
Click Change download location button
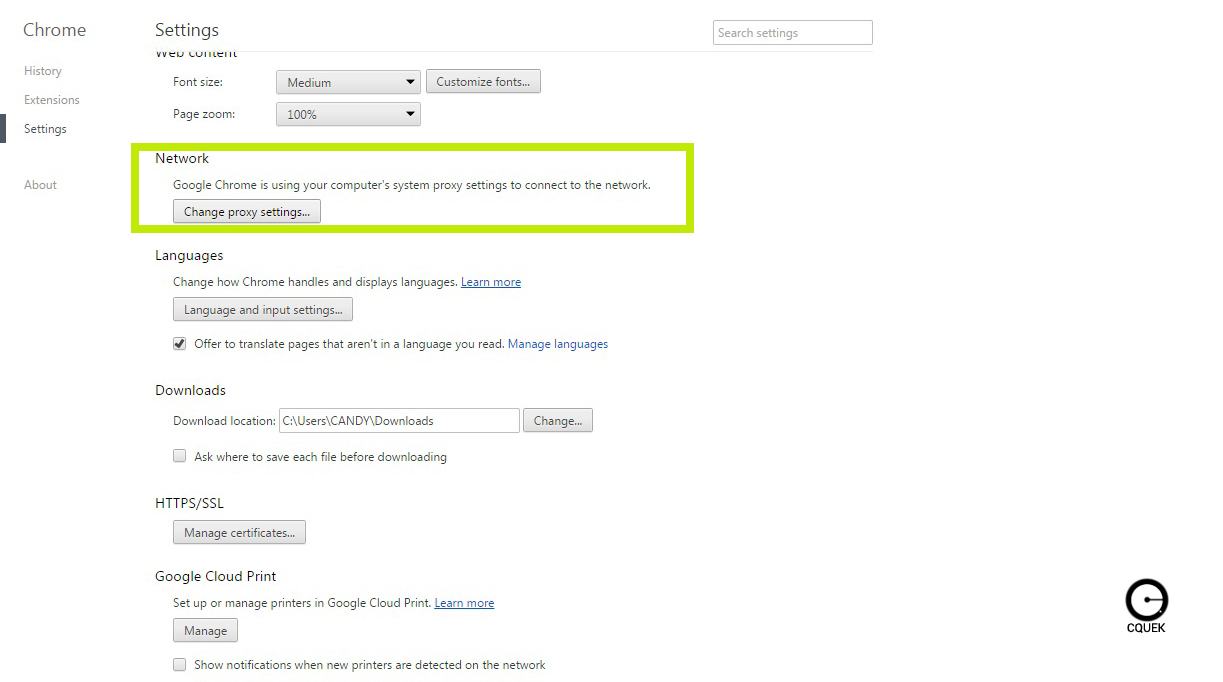pos(558,421)
